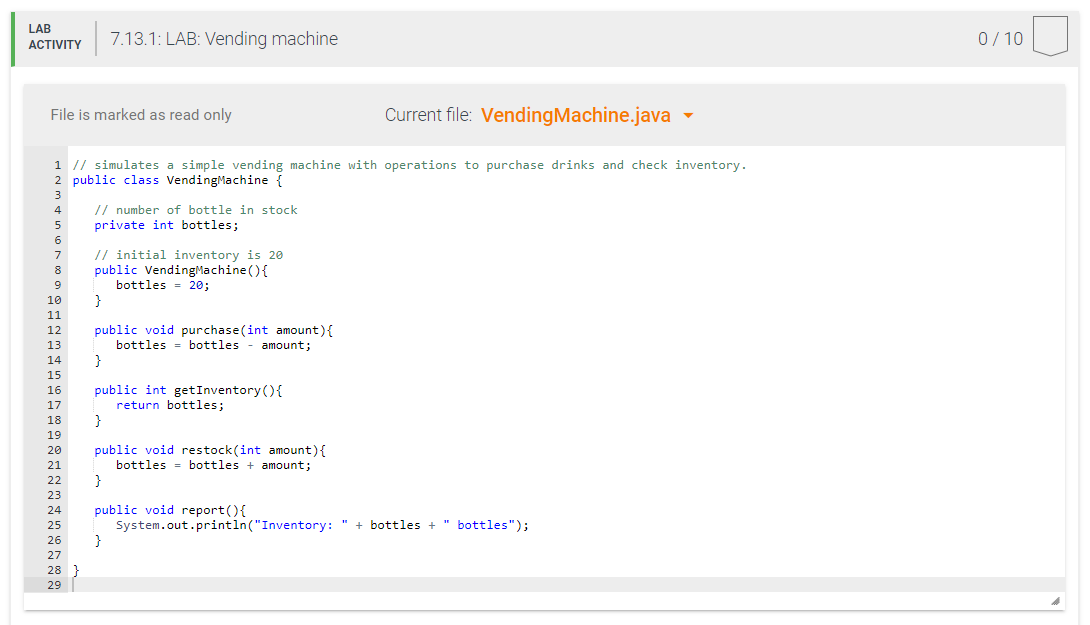Click the editor resize handle icon
Image resolution: width=1090 pixels, height=625 pixels.
[1055, 601]
